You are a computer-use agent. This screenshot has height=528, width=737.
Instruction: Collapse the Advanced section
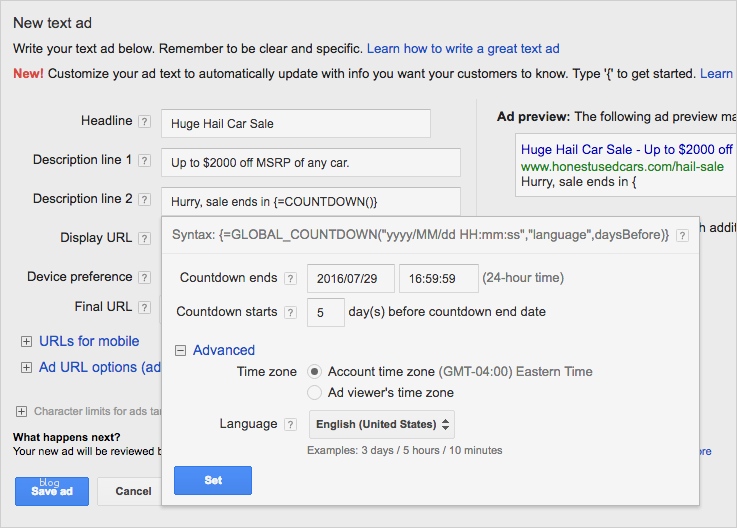[181, 350]
